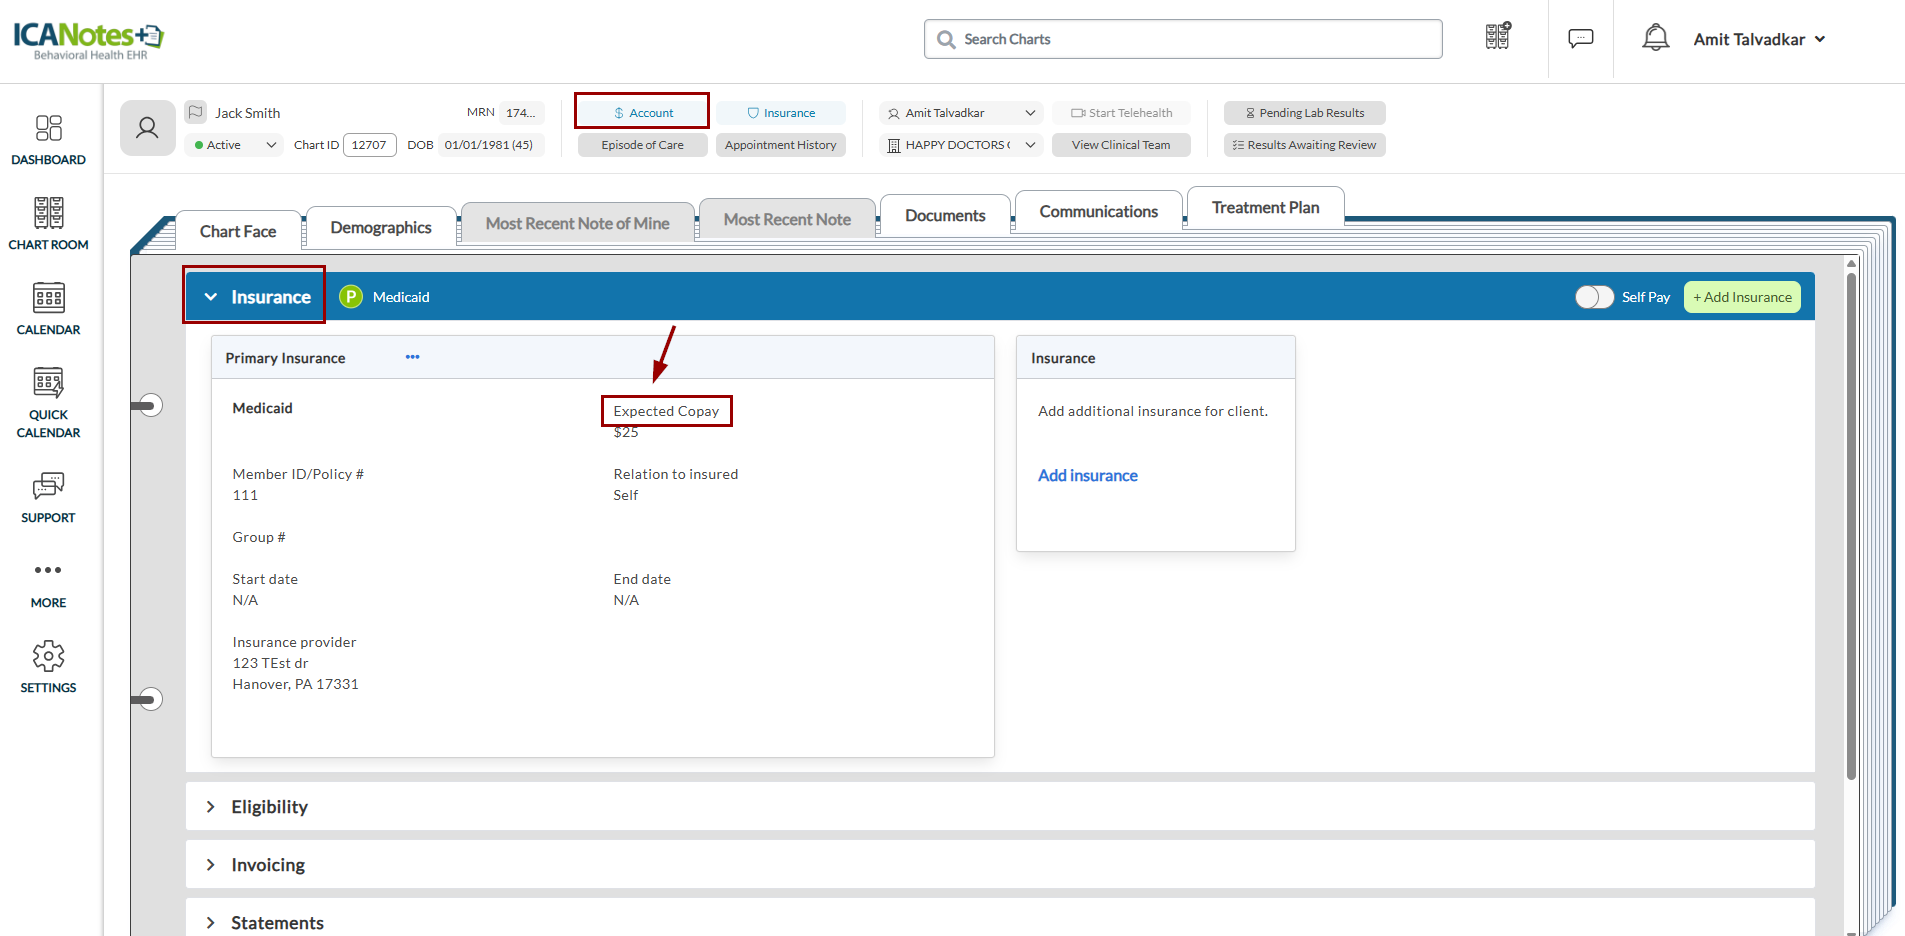Collapse the Insurance section
Viewport: 1905px width, 936px height.
point(211,297)
